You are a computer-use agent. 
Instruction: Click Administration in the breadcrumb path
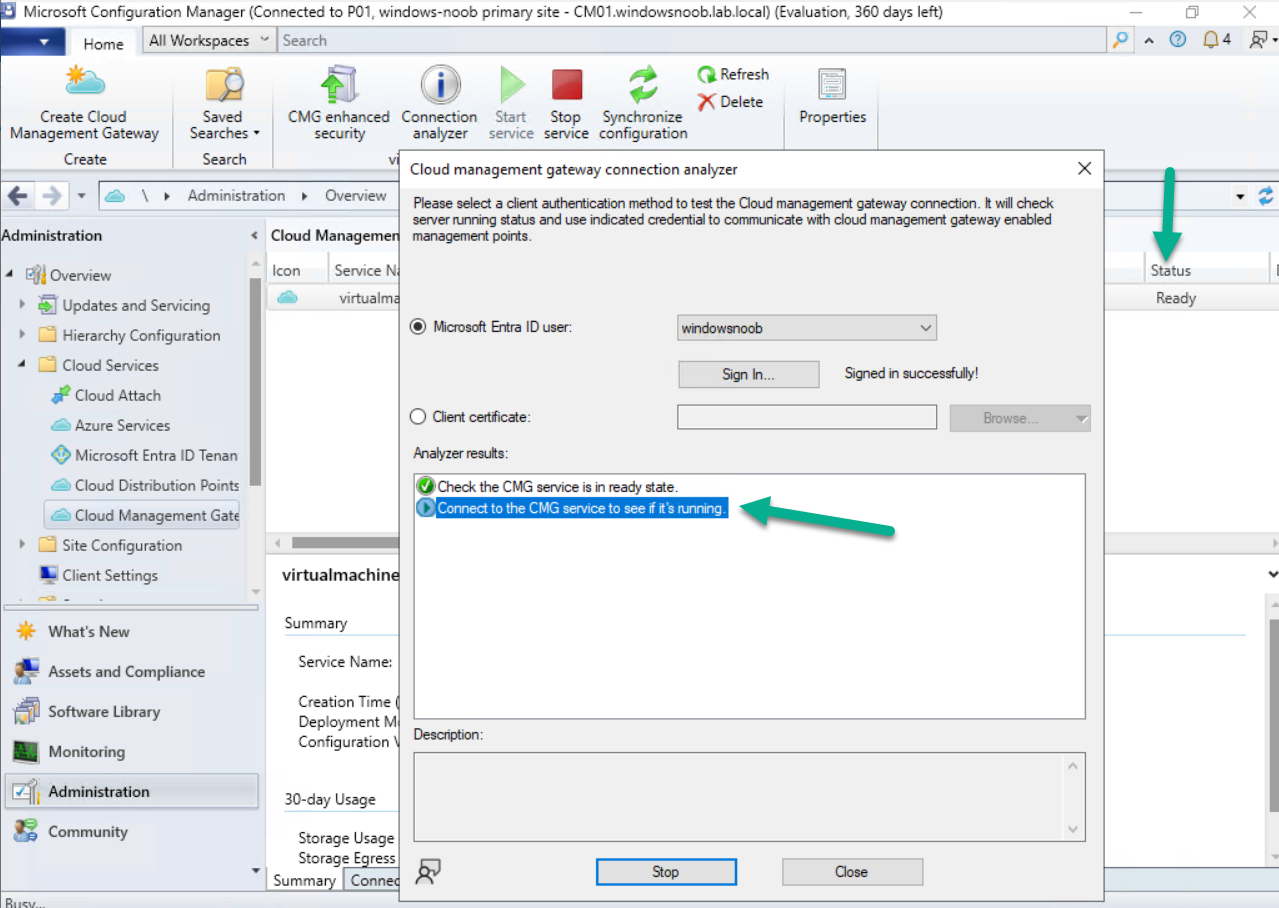236,196
